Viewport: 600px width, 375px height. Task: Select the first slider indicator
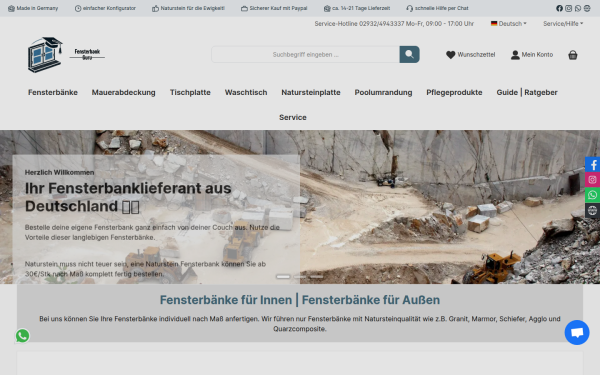(x=283, y=276)
